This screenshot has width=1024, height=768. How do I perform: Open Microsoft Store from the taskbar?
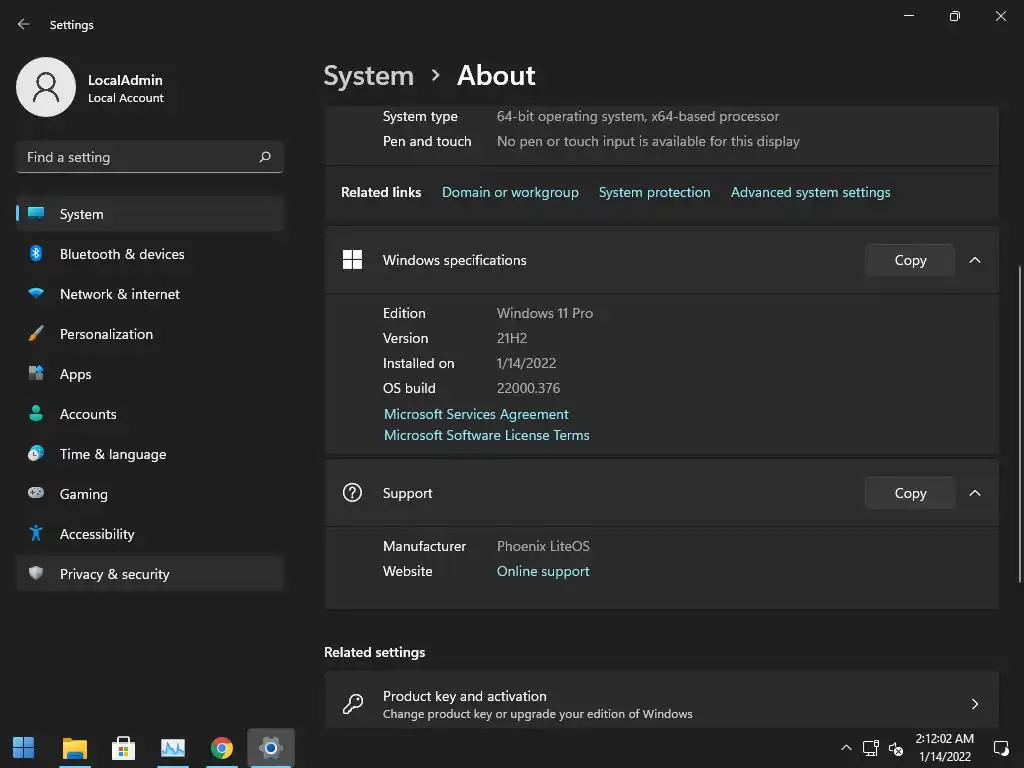coord(123,748)
